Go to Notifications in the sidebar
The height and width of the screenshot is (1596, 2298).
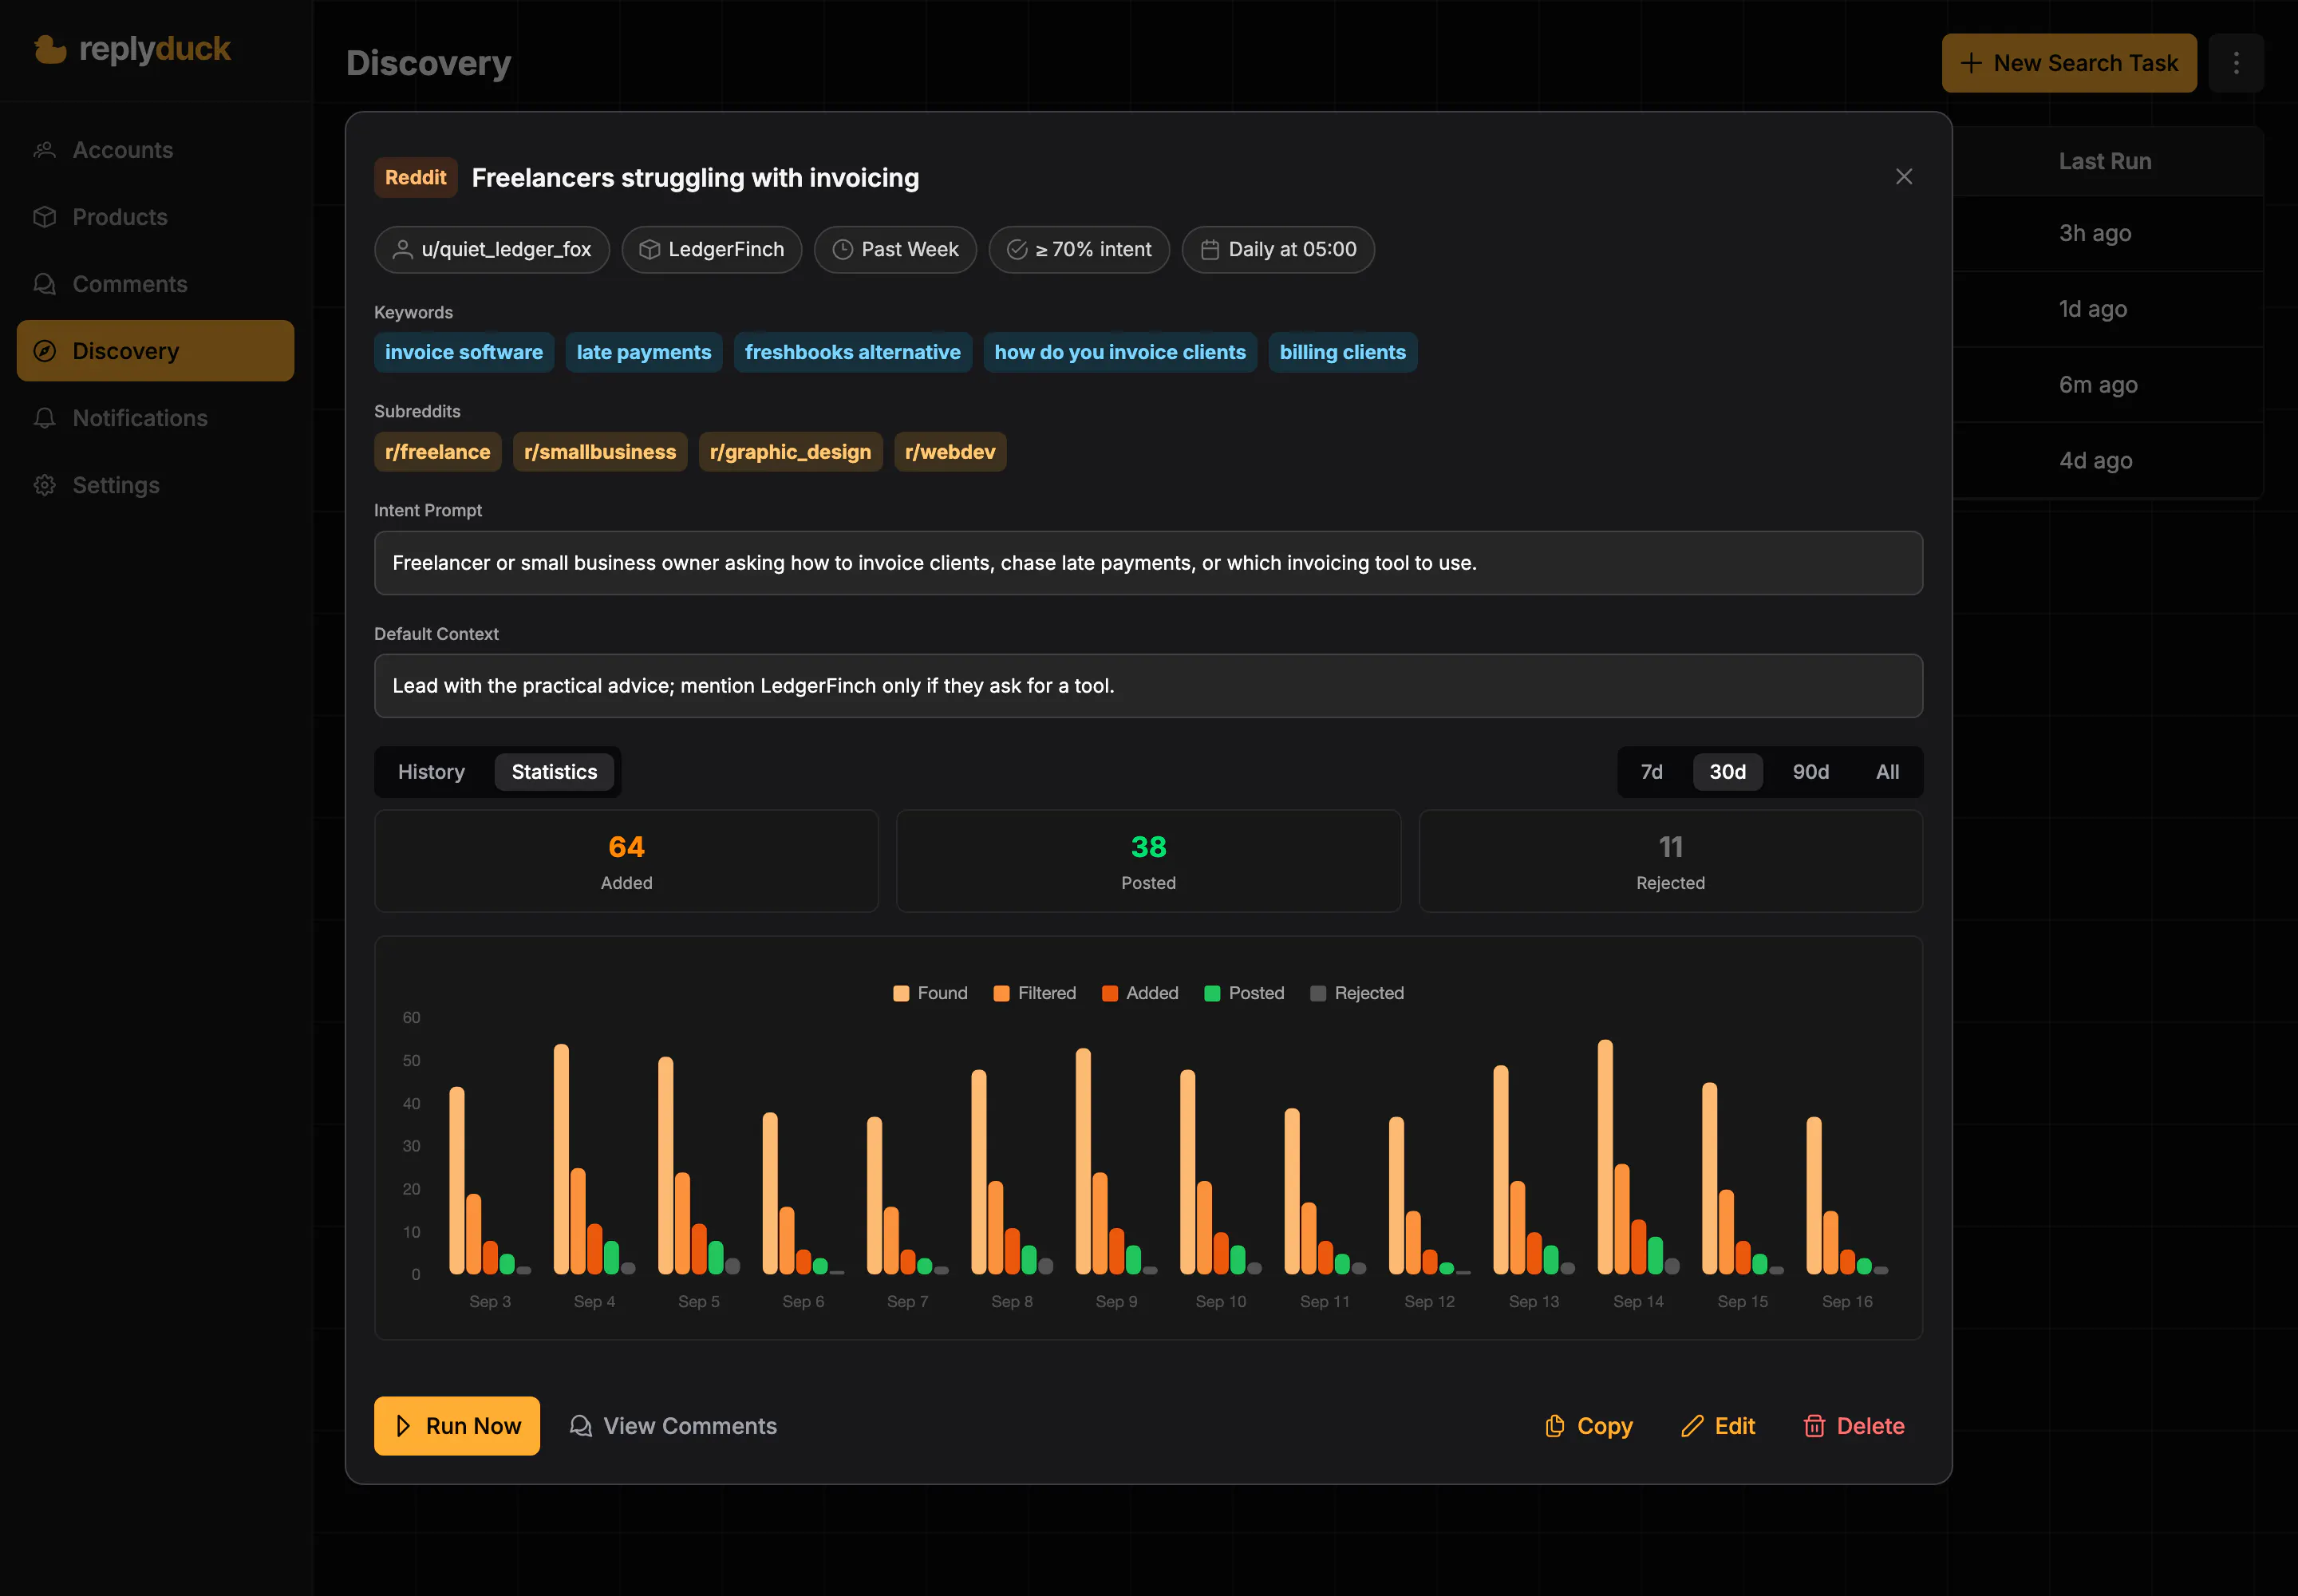[155, 418]
